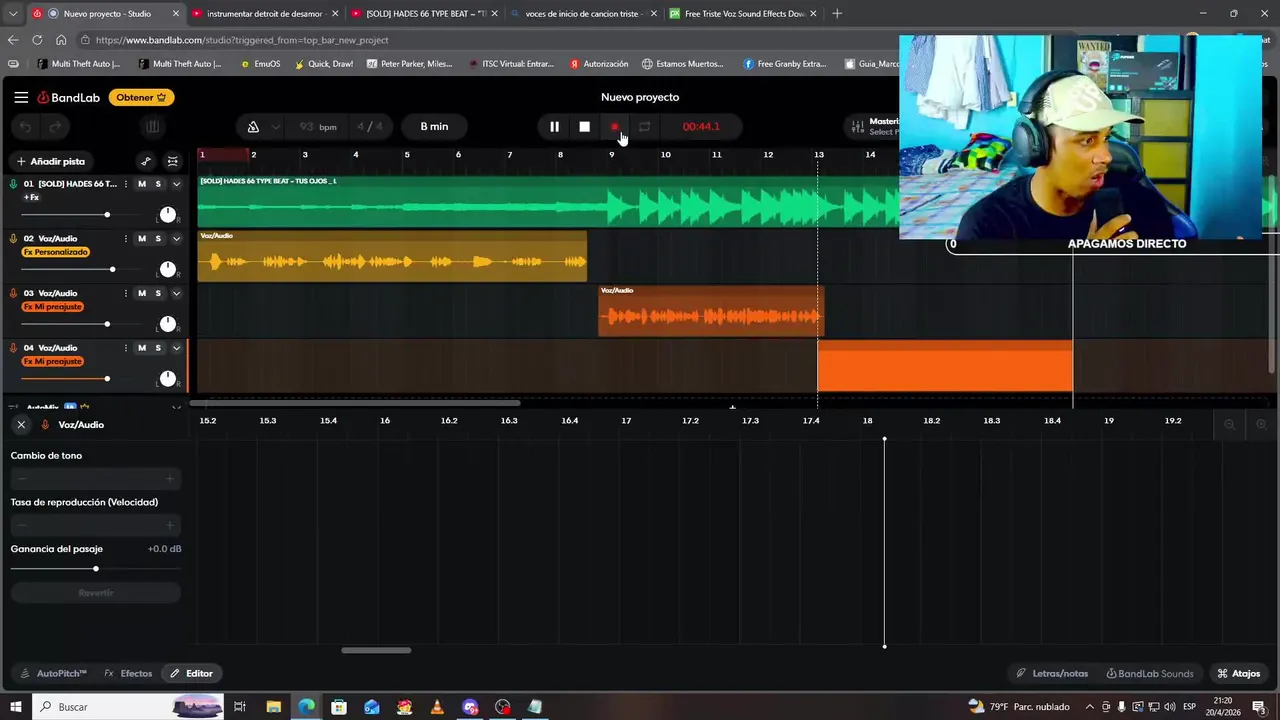Stop playback with square button
Screen dimensions: 1280x720
pos(584,127)
